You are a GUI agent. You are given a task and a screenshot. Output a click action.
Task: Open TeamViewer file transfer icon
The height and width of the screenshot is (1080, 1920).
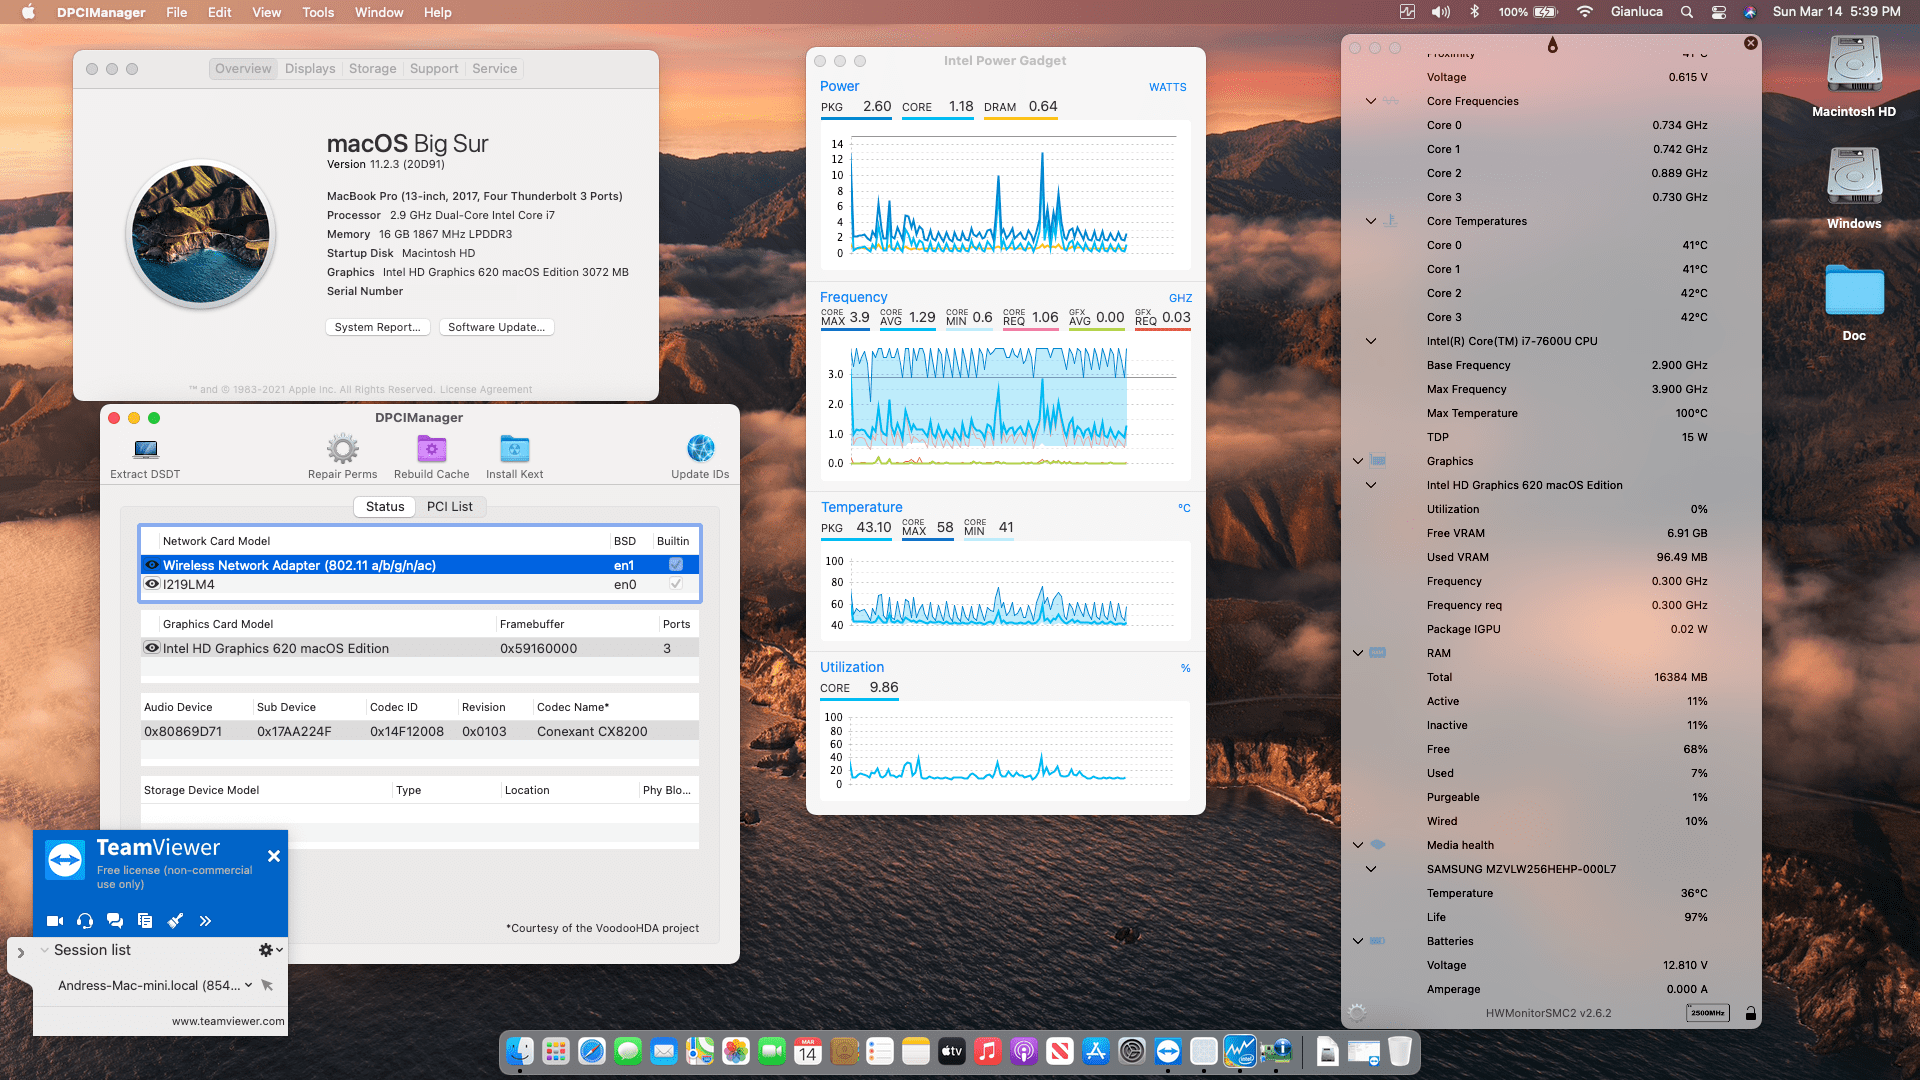coord(145,921)
